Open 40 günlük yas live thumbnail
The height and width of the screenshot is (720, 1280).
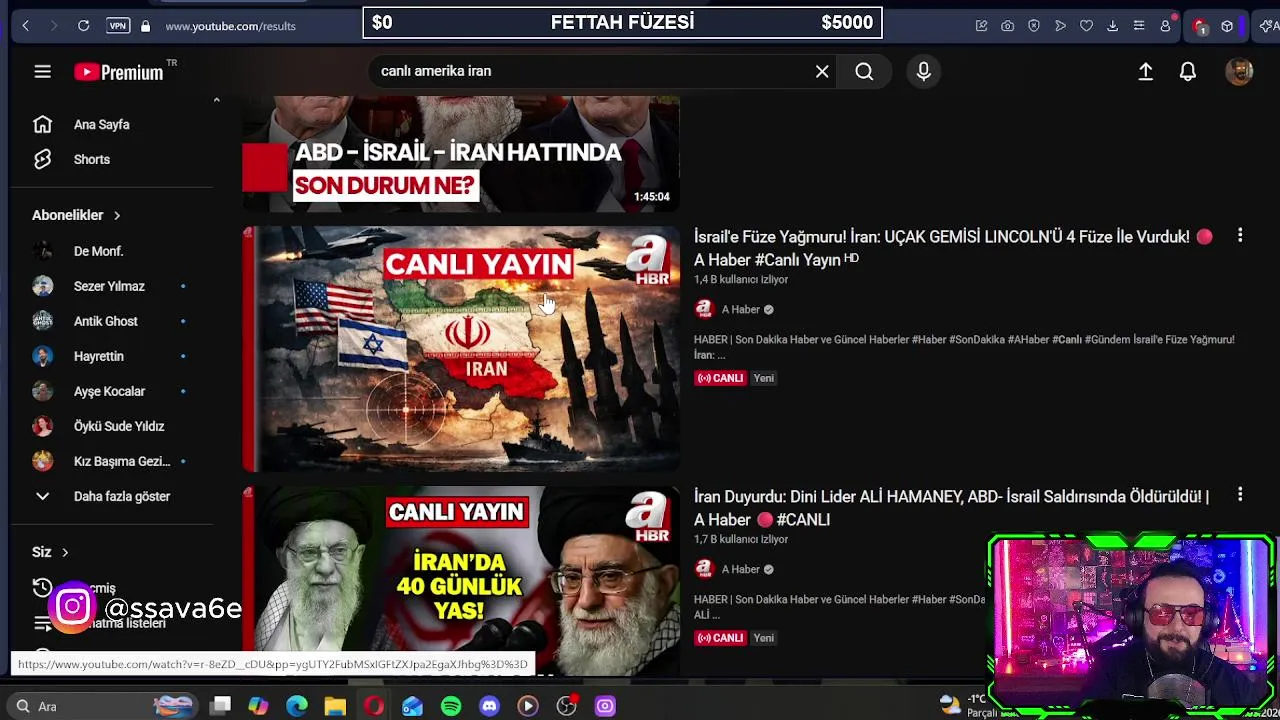pos(461,580)
